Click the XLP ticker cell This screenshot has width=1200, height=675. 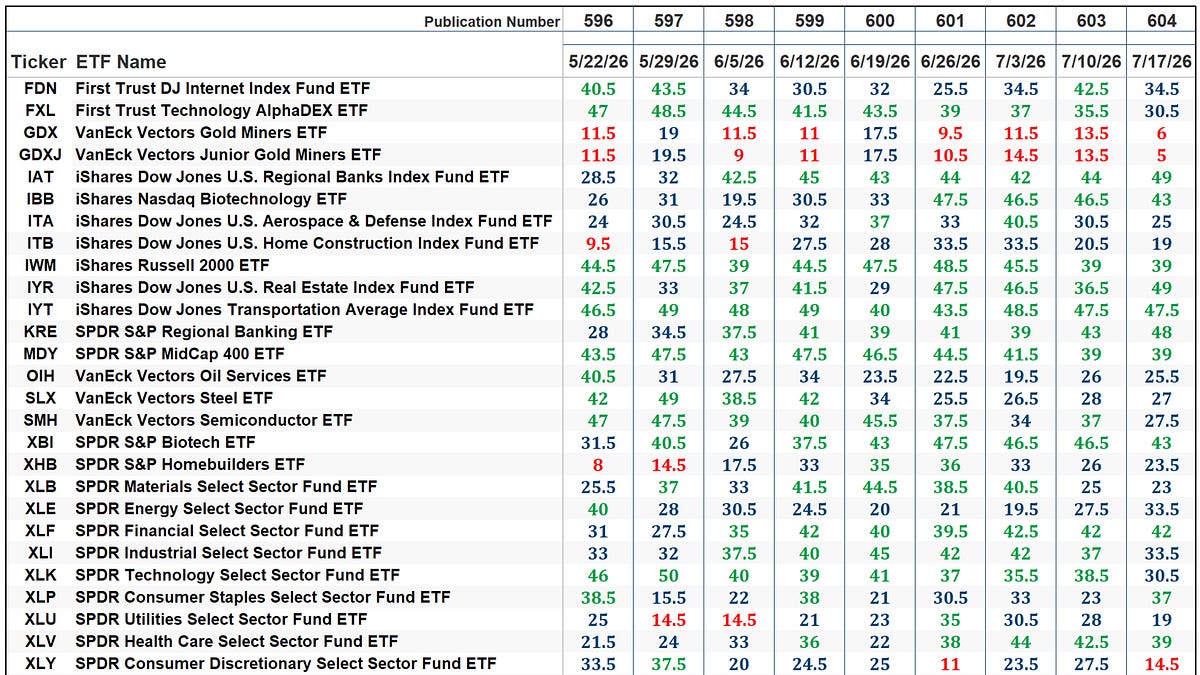pos(39,597)
